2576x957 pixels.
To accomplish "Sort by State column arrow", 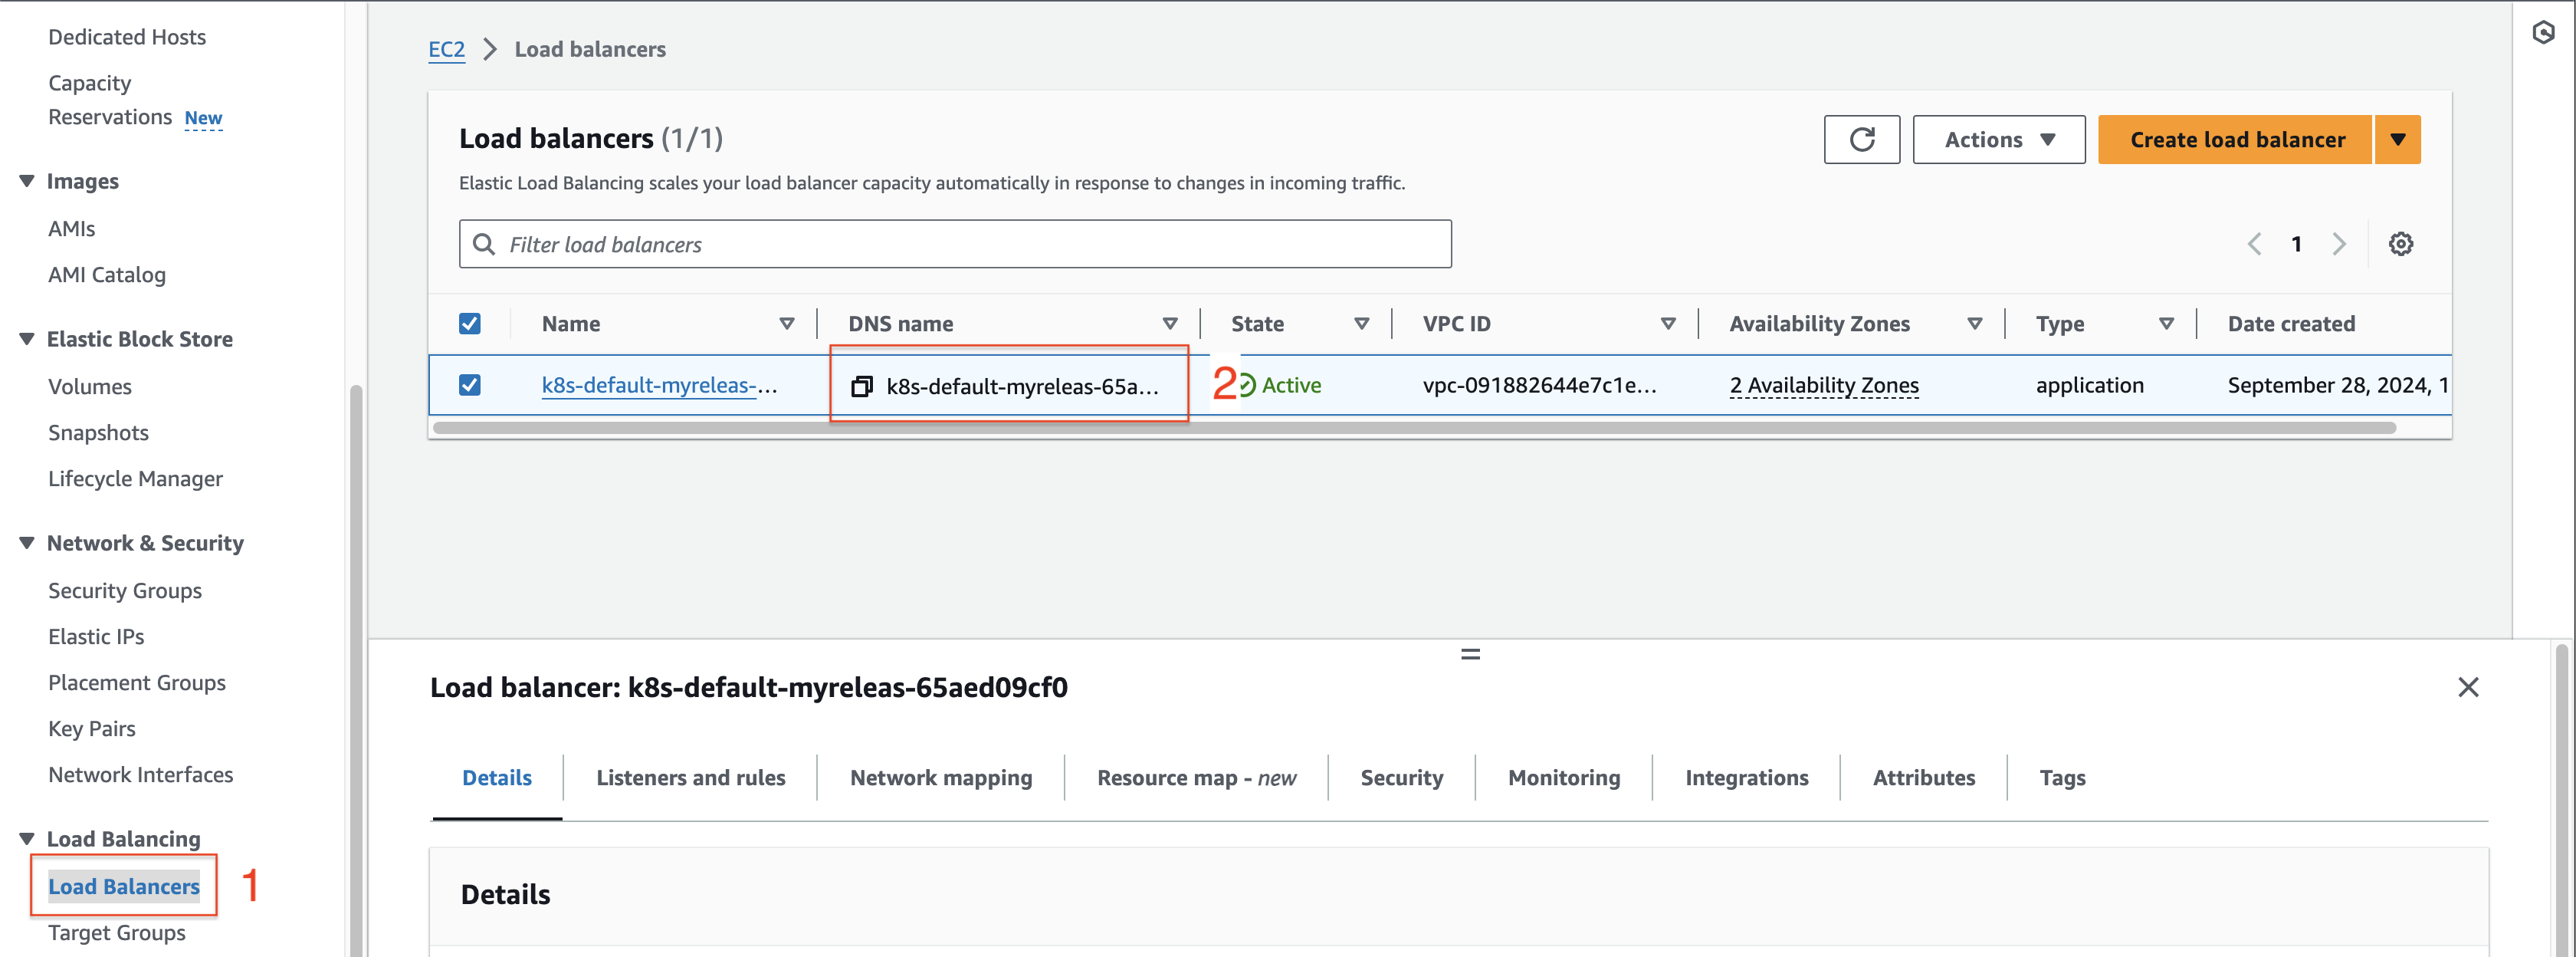I will tap(1361, 323).
